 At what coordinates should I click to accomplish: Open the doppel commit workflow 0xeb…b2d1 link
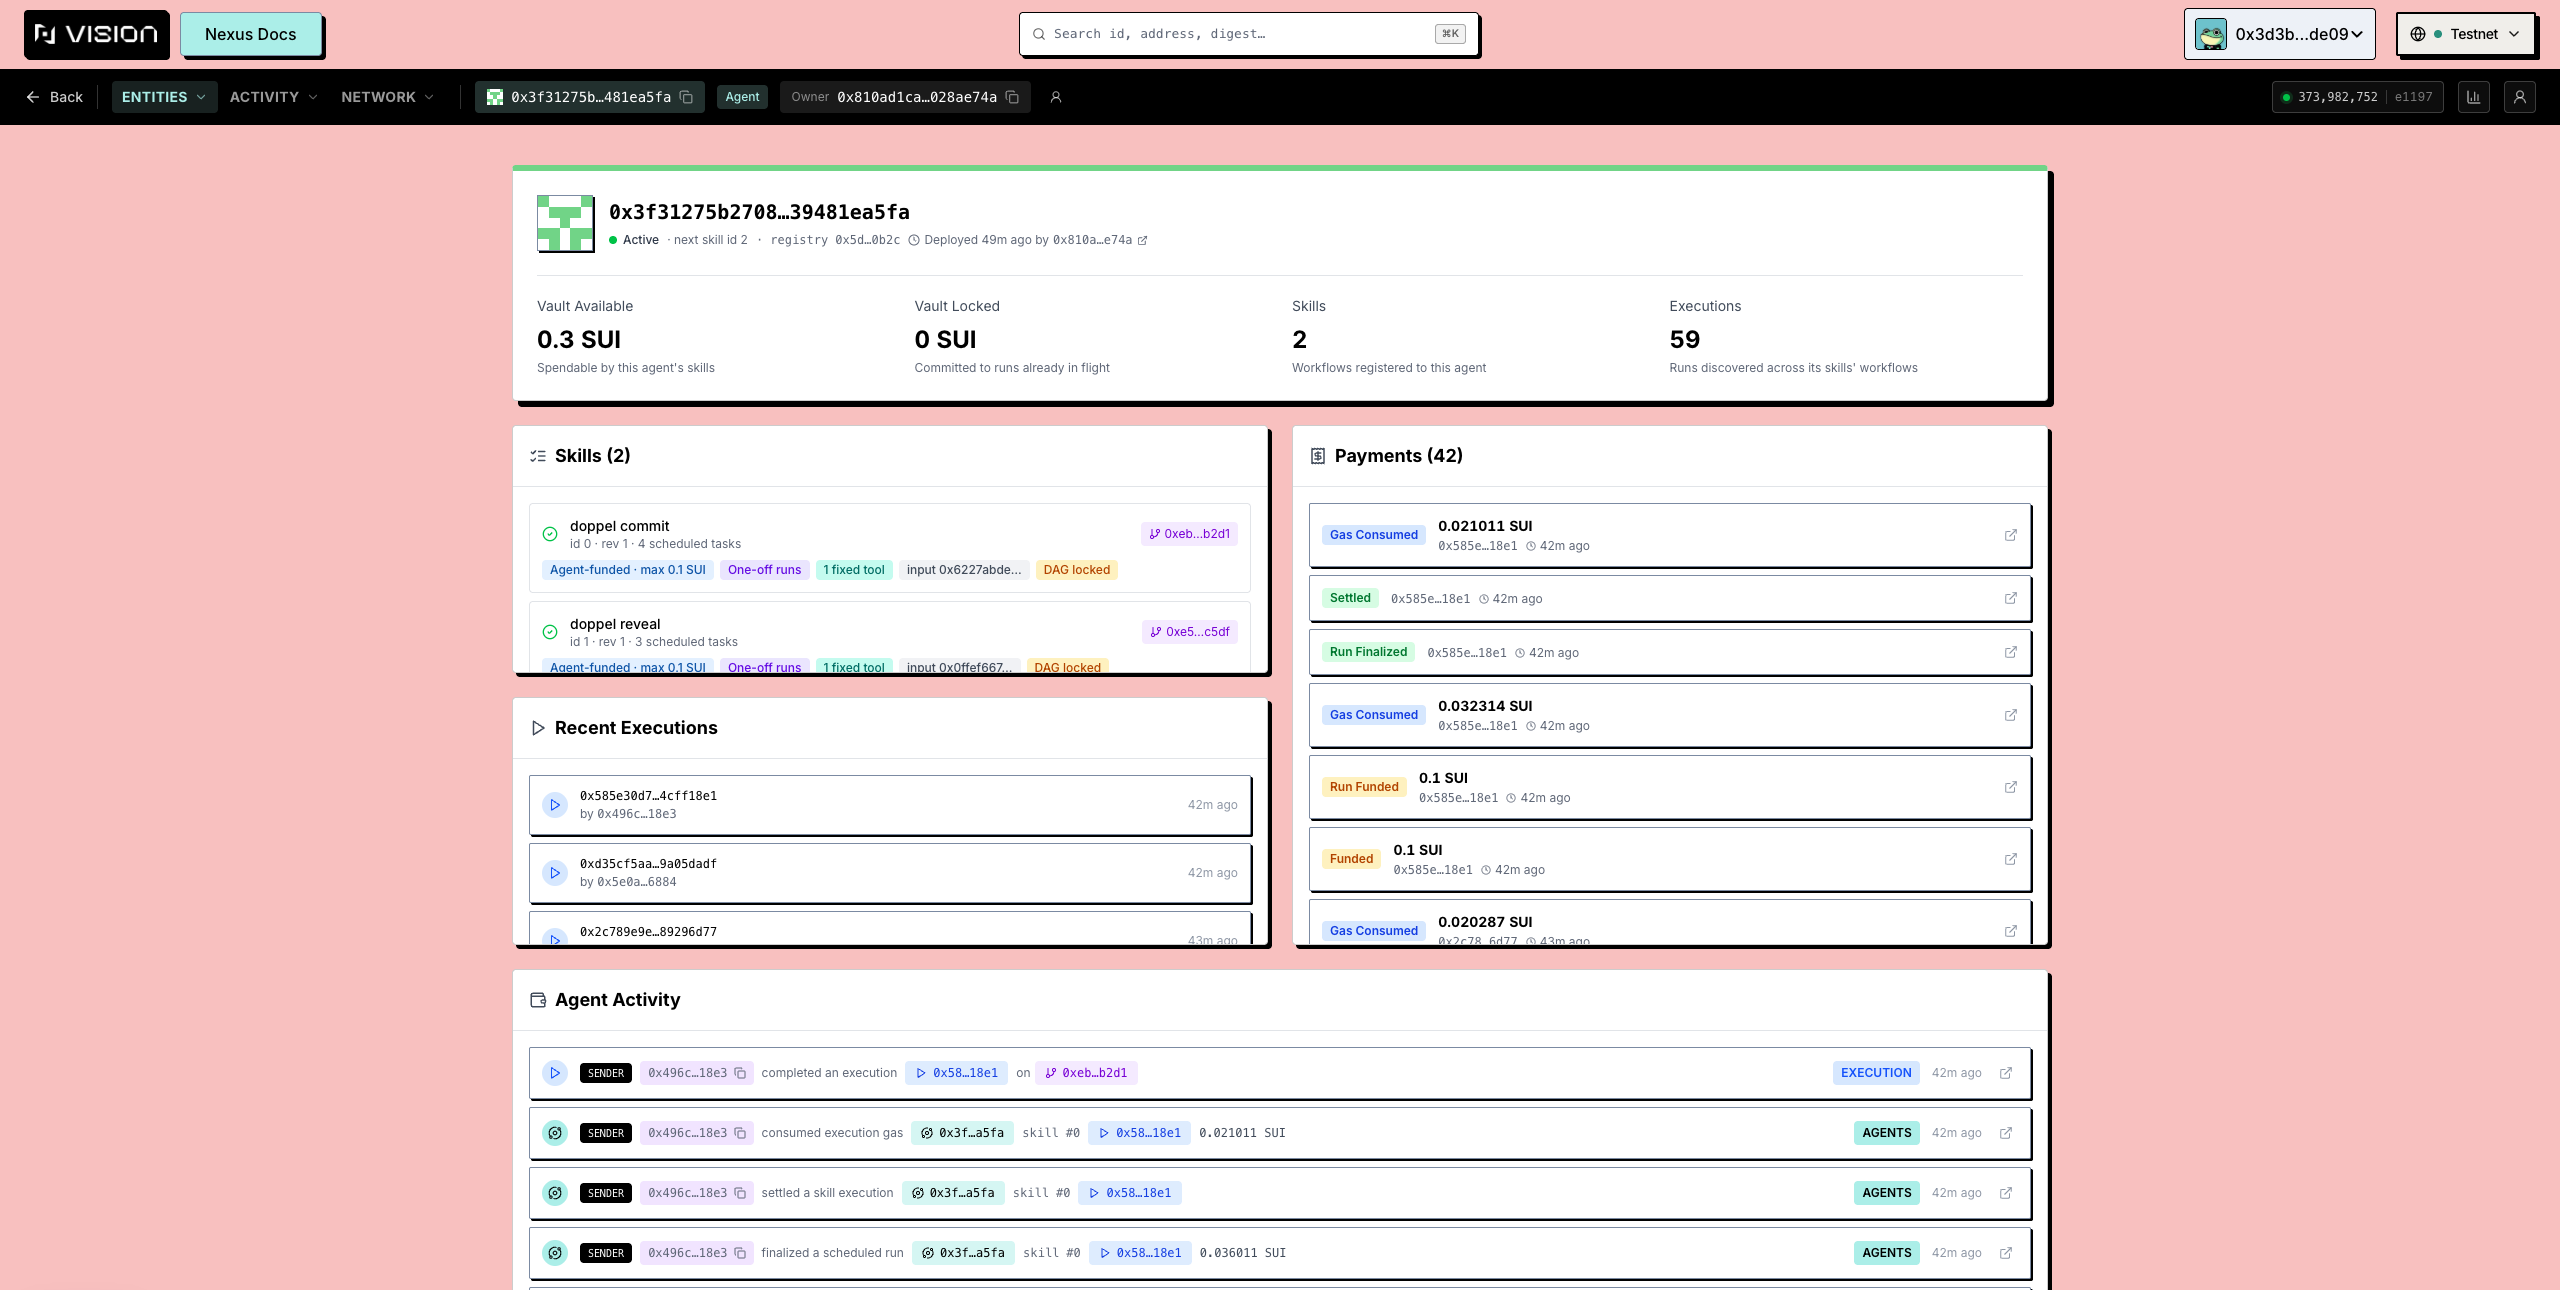(1189, 534)
